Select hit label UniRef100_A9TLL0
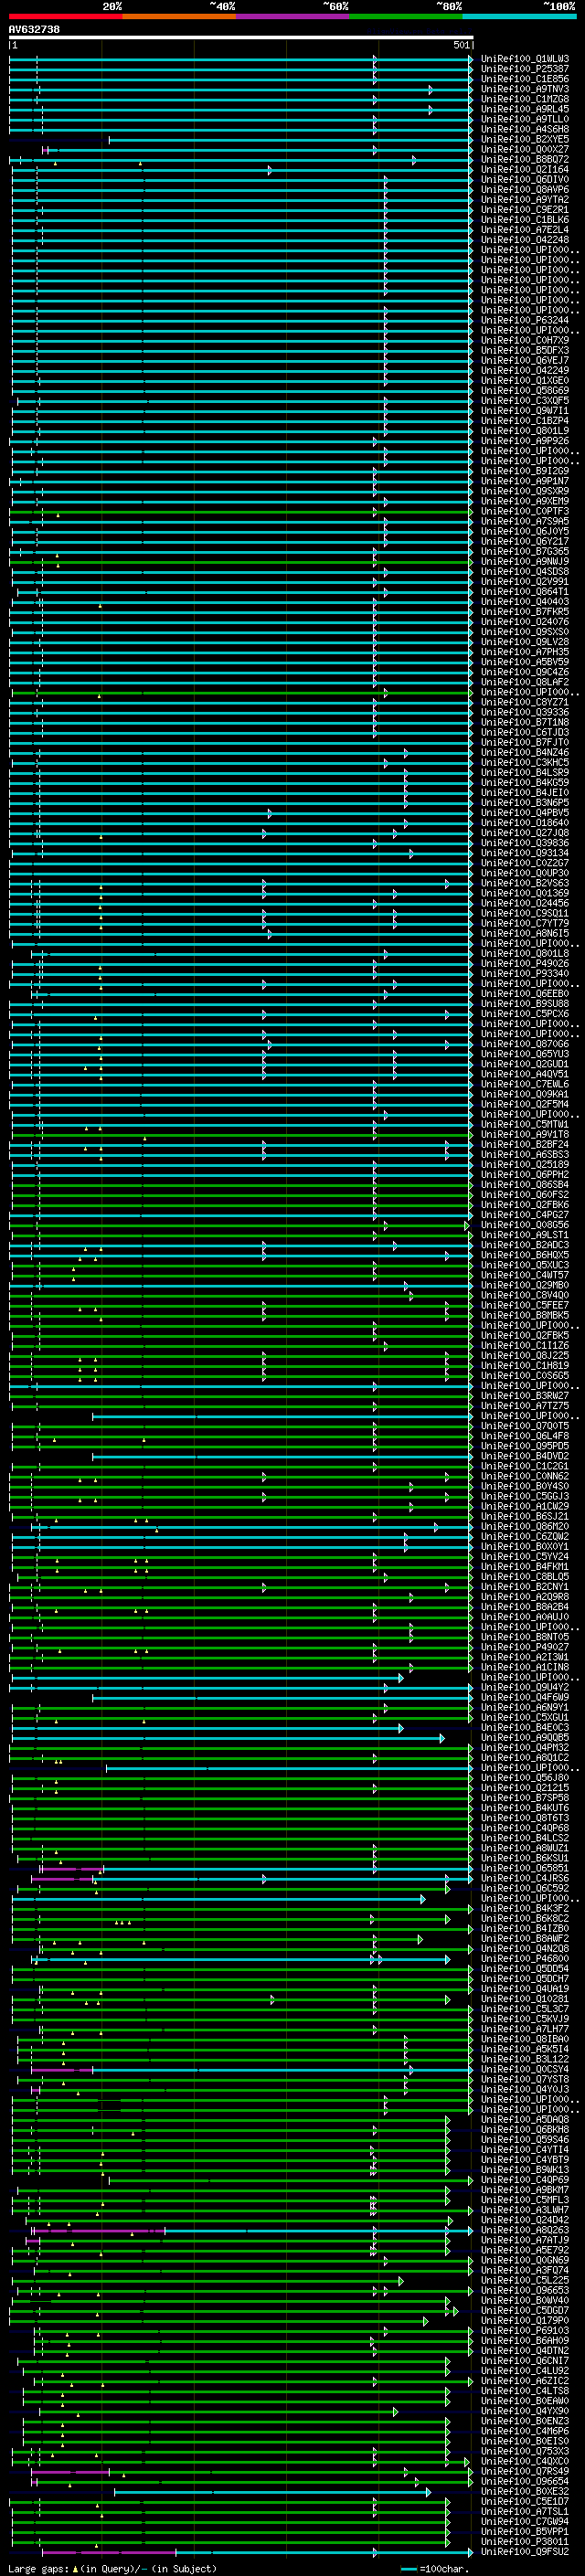The height and width of the screenshot is (2576, 585). 525,119
